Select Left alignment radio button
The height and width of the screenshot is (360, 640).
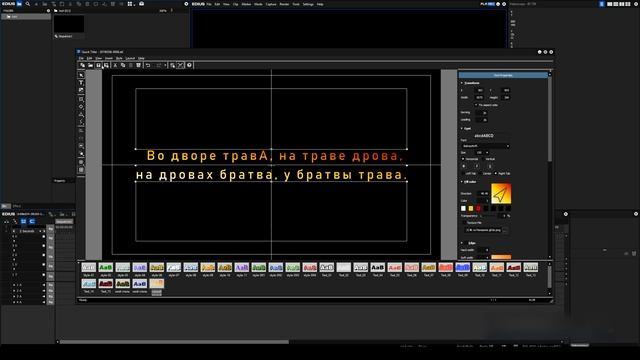(x=463, y=173)
